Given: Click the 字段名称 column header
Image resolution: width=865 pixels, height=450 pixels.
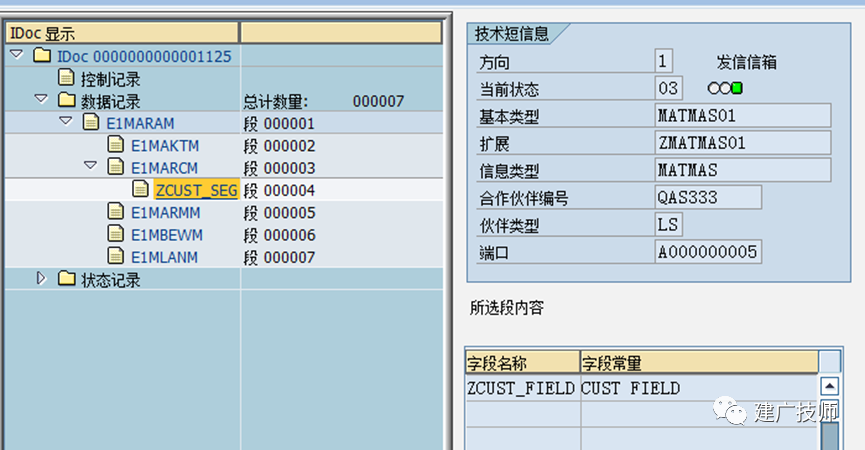Looking at the screenshot, I should pyautogui.click(x=522, y=363).
